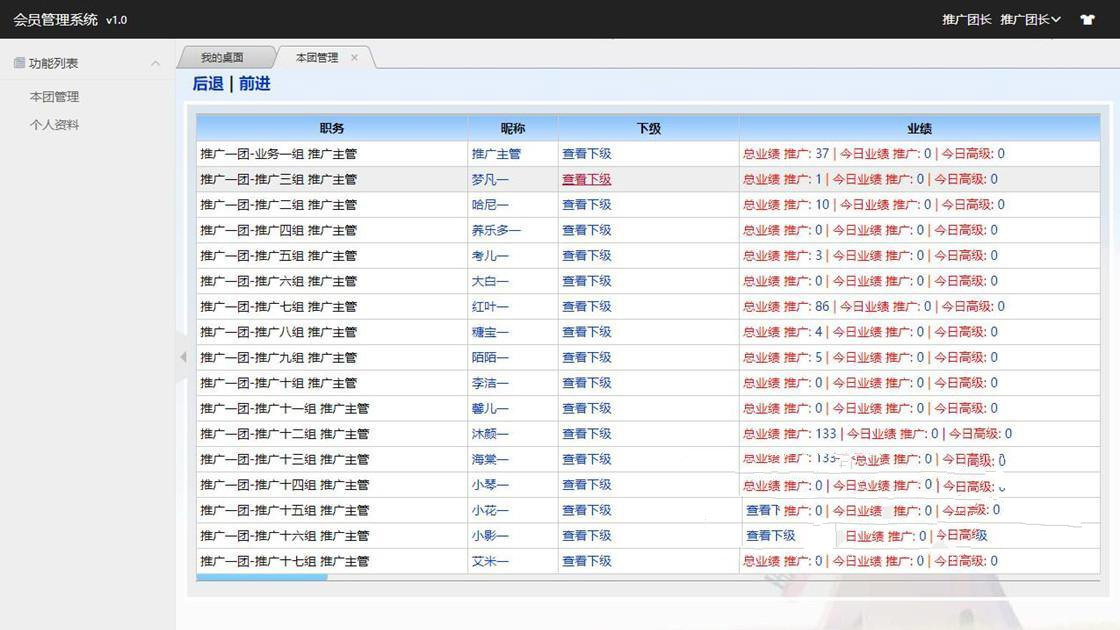Open the 推广团长 user dropdown menu
Screen dimensions: 1120x630
coord(1030,19)
